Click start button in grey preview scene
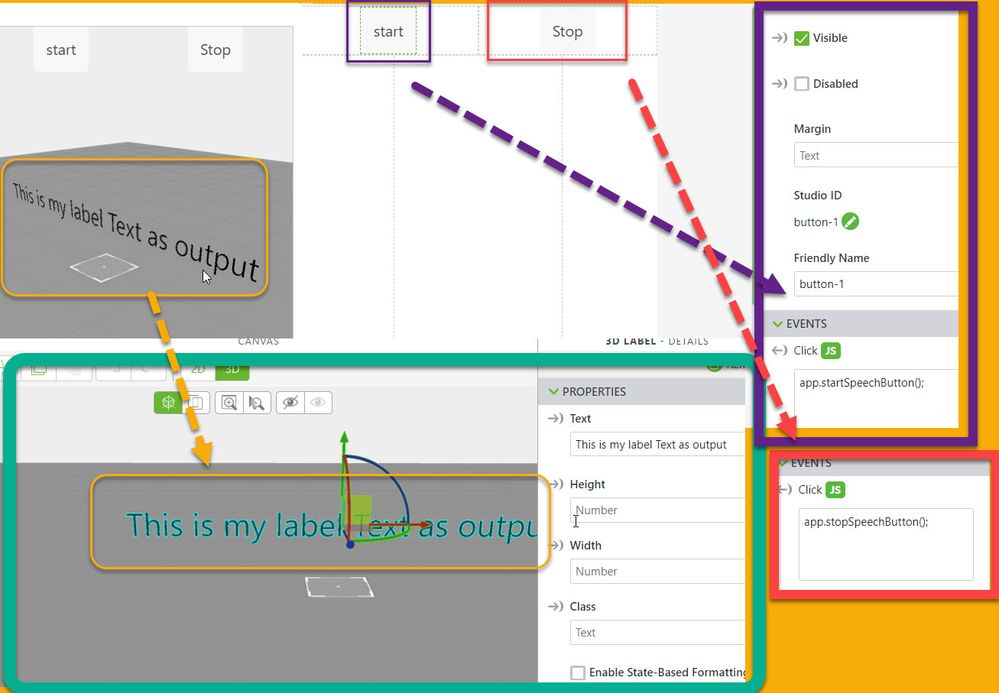Screen dimensions: 999x693 click(61, 50)
